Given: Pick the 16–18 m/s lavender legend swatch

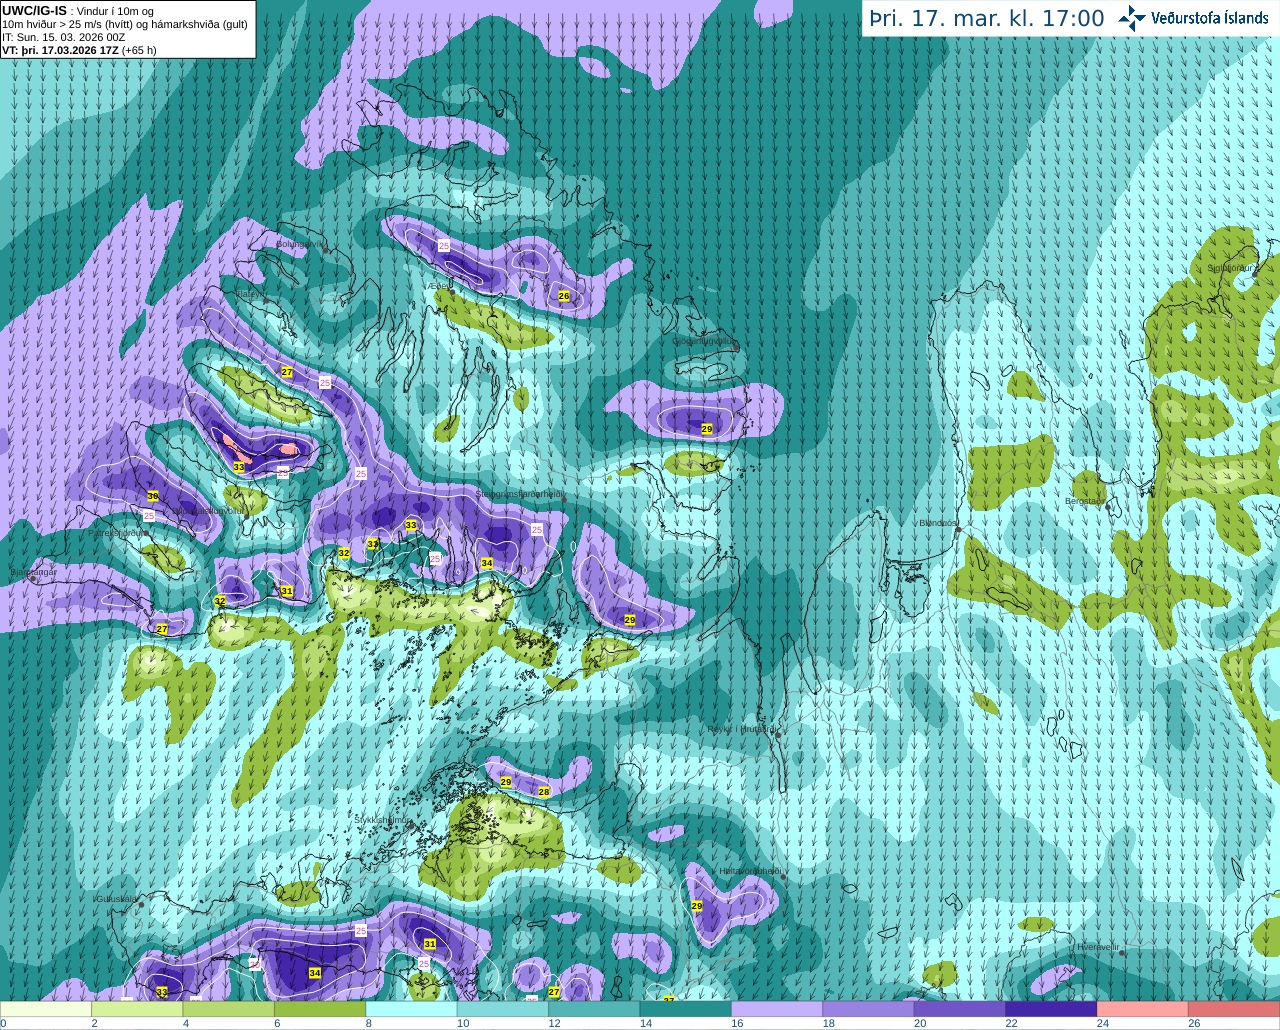Looking at the screenshot, I should click(x=778, y=1009).
